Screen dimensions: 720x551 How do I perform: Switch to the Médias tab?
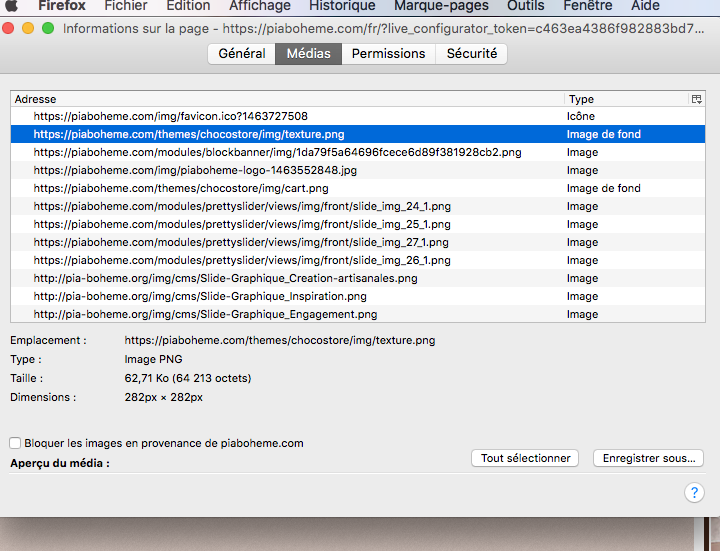click(309, 54)
